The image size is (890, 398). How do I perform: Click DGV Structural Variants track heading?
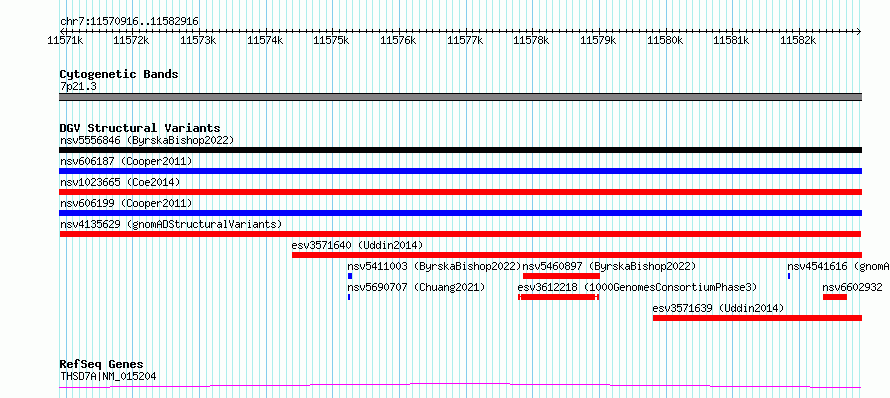point(140,128)
